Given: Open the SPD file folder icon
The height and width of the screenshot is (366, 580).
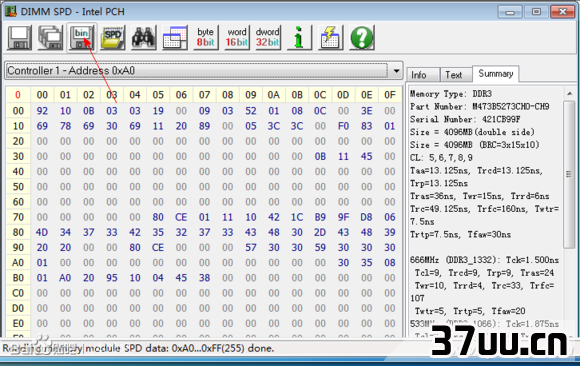Looking at the screenshot, I should 113,37.
